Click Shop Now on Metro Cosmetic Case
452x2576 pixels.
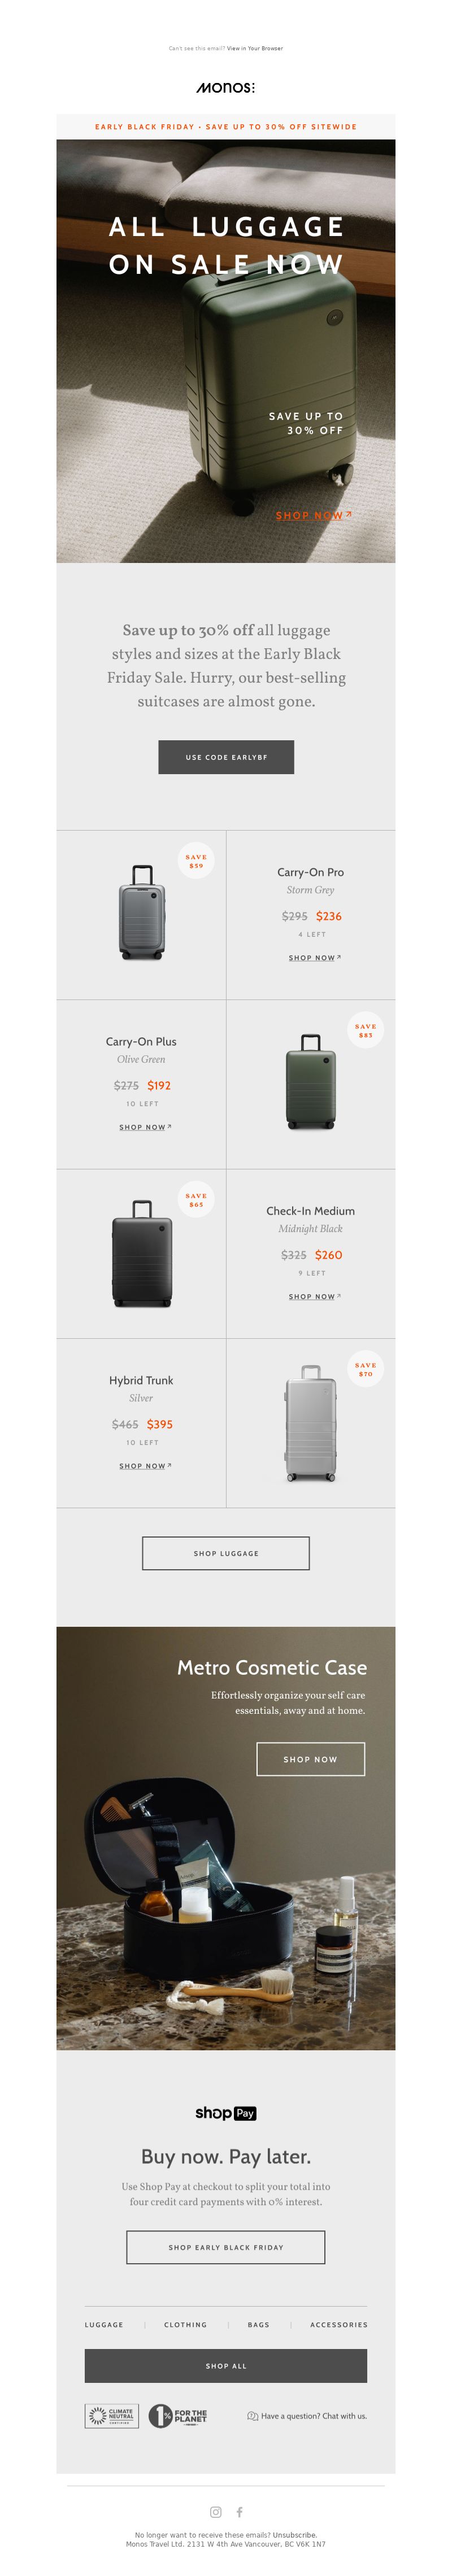tap(311, 1759)
